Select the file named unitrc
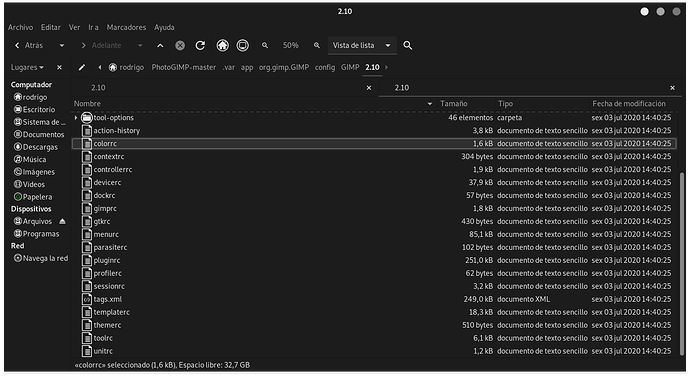Image resolution: width=690 pixels, height=377 pixels. coord(103,351)
